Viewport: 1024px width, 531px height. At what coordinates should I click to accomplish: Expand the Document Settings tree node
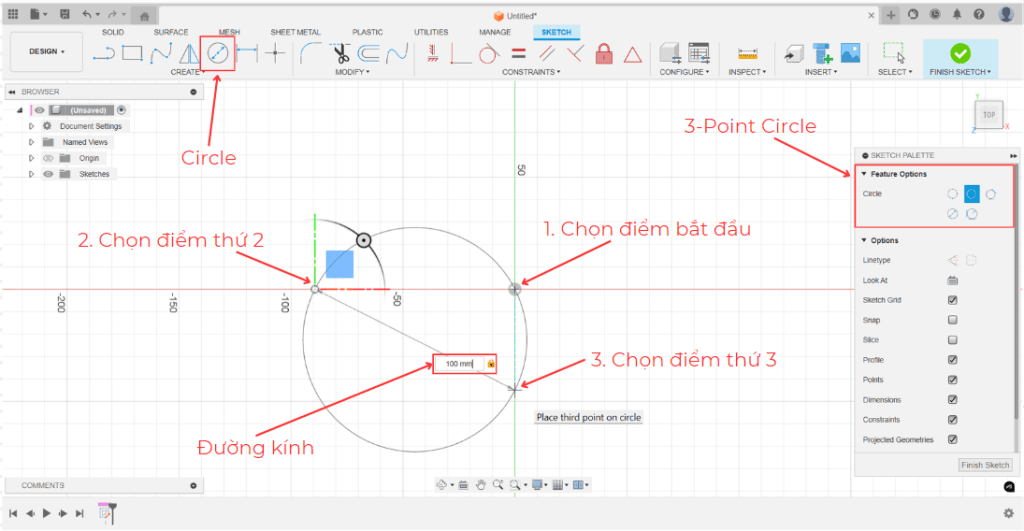(x=32, y=127)
